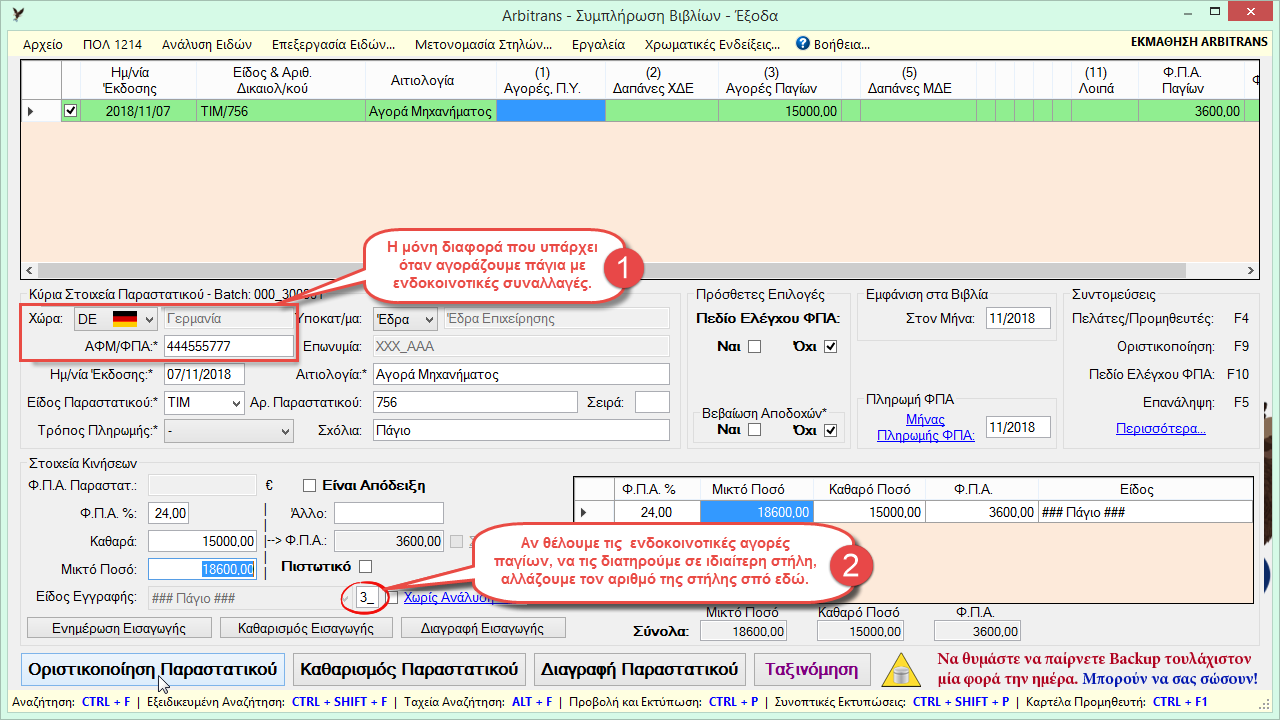Screen dimensions: 1280x720
Task: Open the Επεξεργασία Ειδών menu
Action: point(332,44)
